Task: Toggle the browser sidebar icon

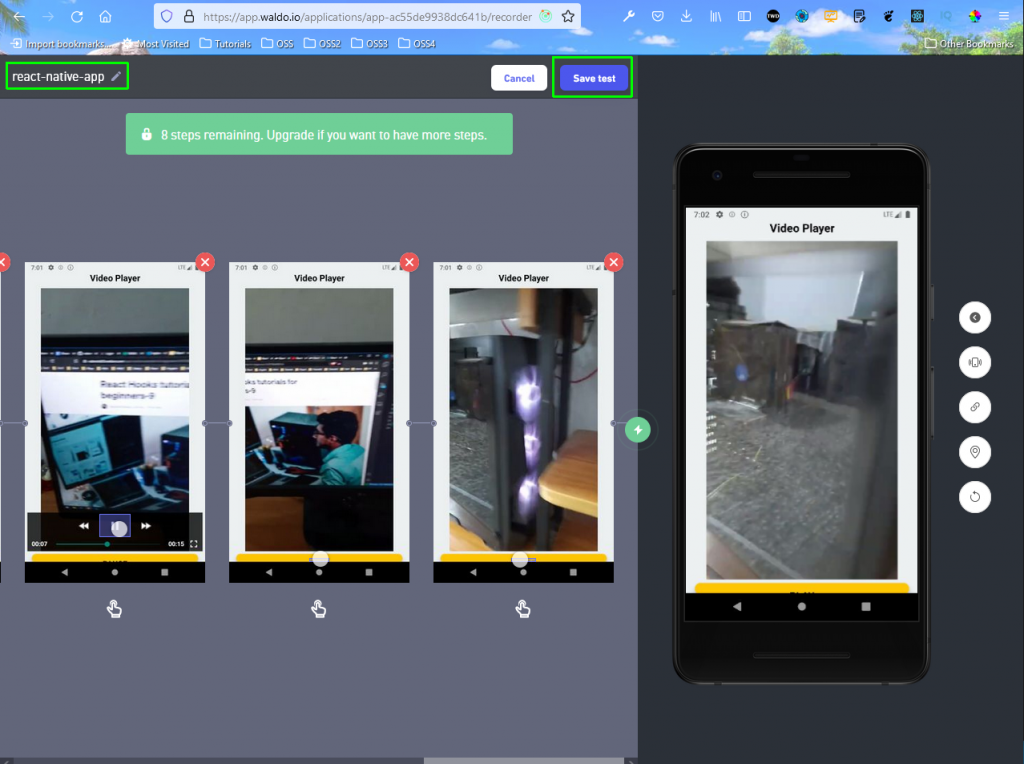Action: 744,16
